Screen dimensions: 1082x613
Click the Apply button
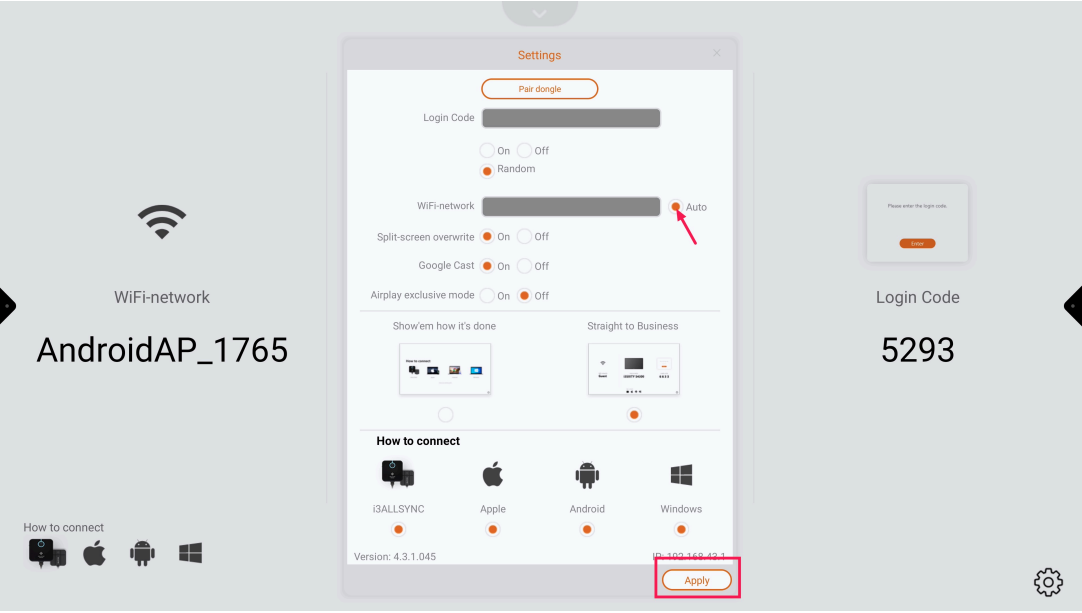697,580
